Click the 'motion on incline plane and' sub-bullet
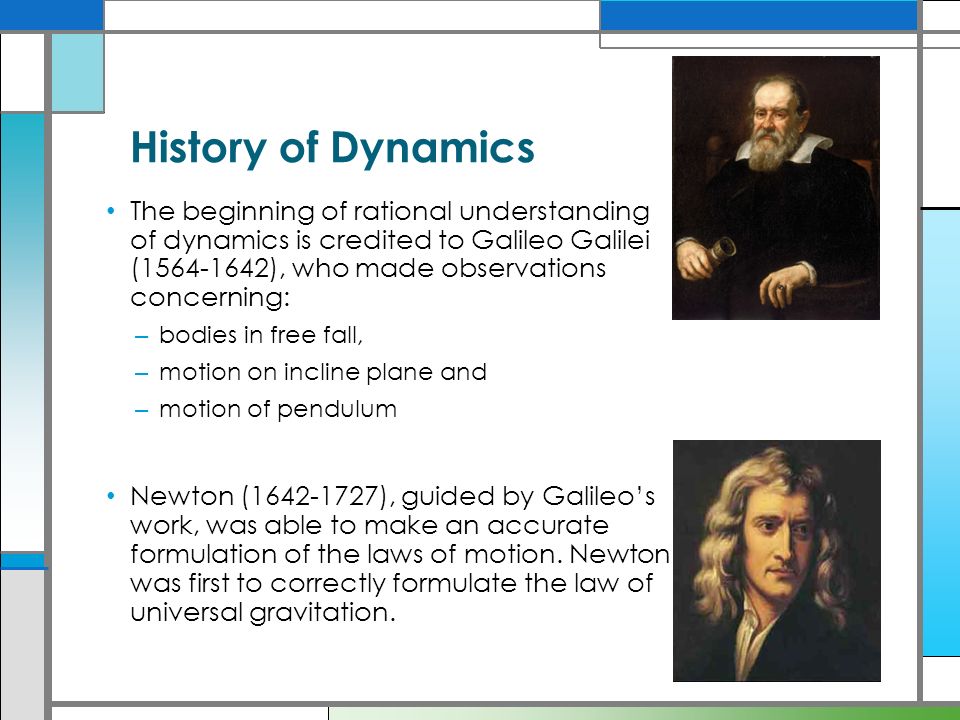This screenshot has width=960, height=720. coord(323,372)
